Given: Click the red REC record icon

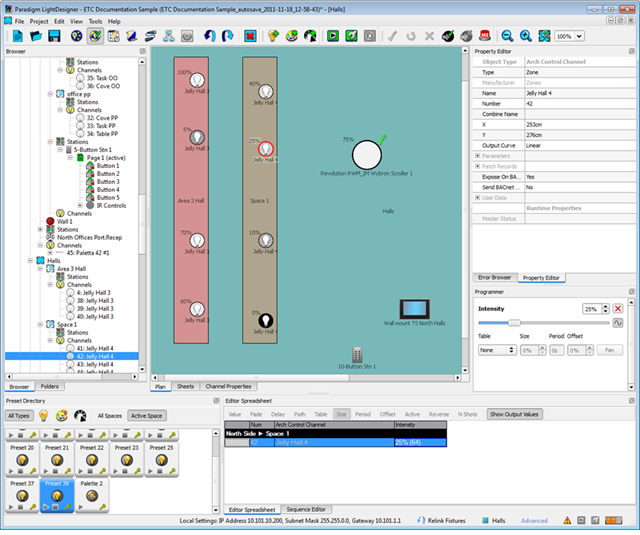Looking at the screenshot, I should click(x=485, y=36).
